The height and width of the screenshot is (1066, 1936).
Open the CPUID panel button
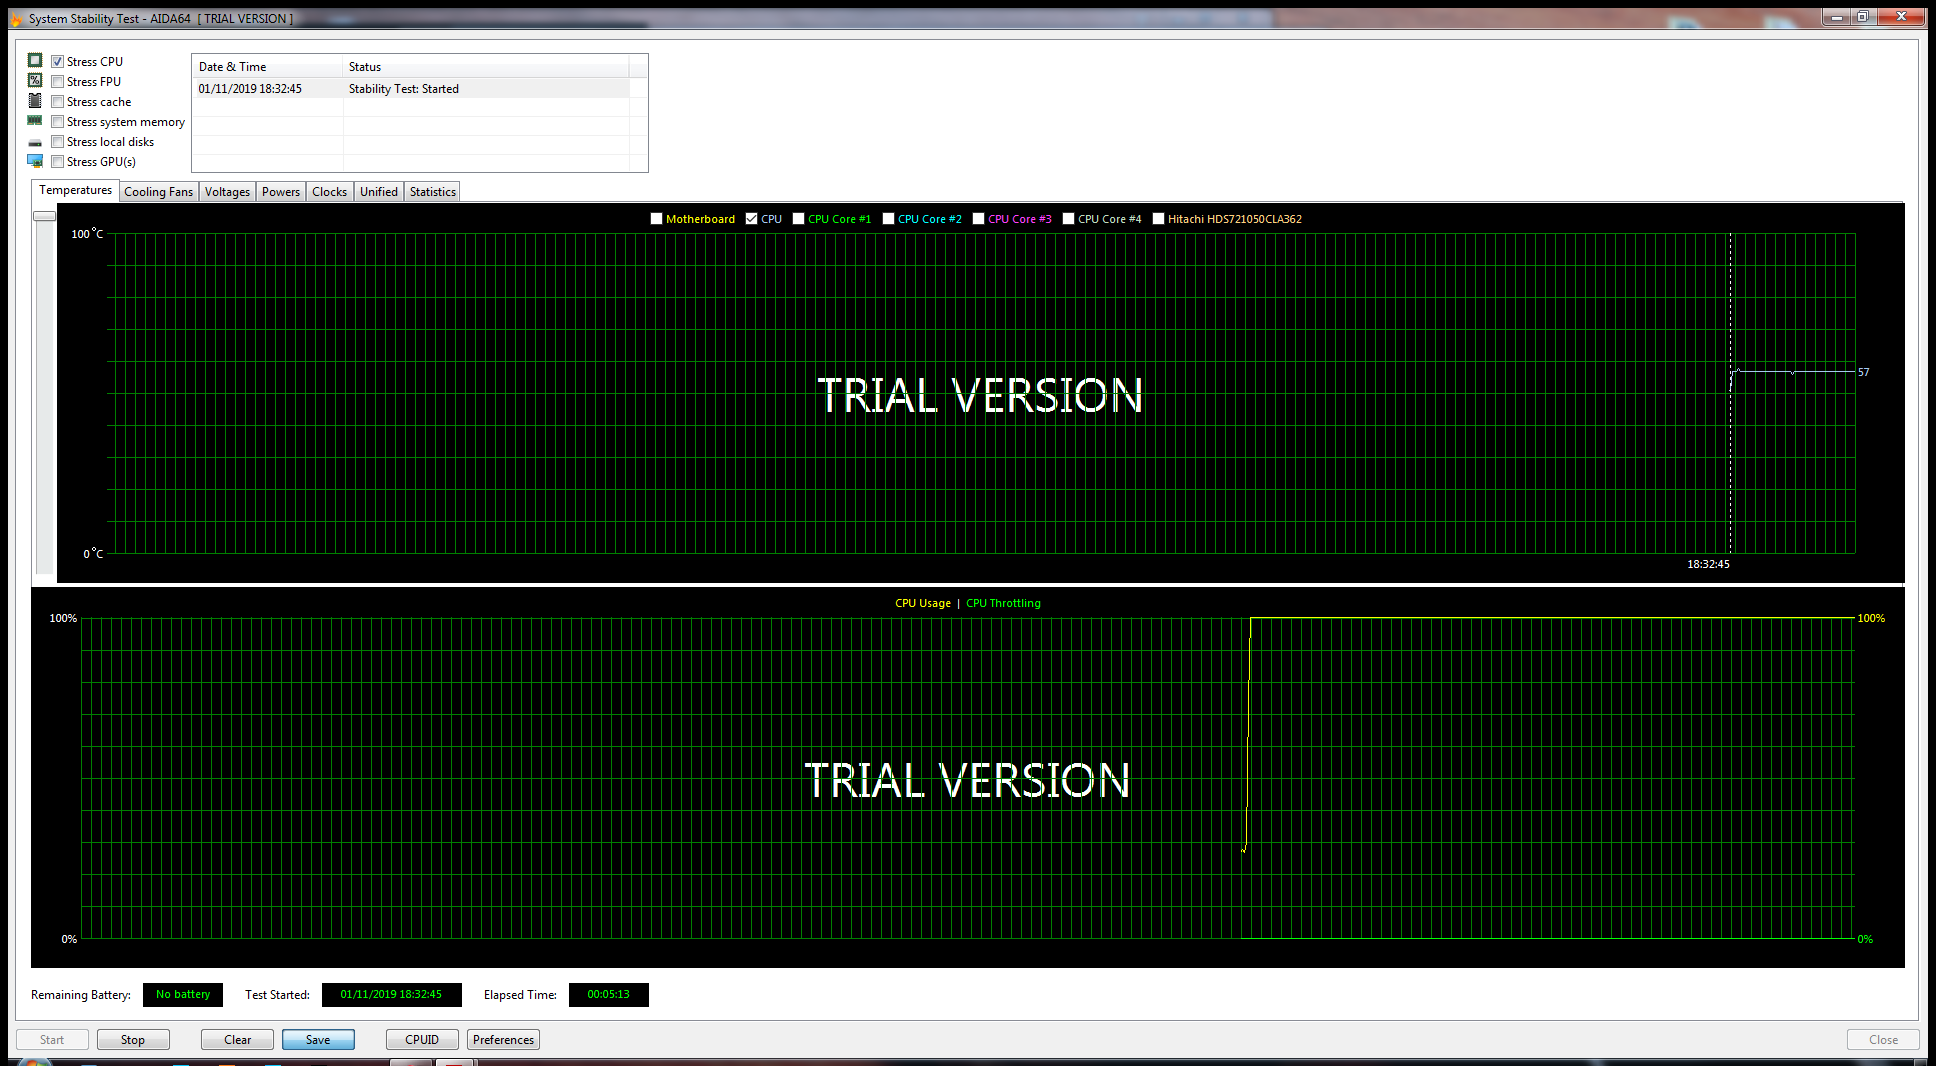[422, 1040]
